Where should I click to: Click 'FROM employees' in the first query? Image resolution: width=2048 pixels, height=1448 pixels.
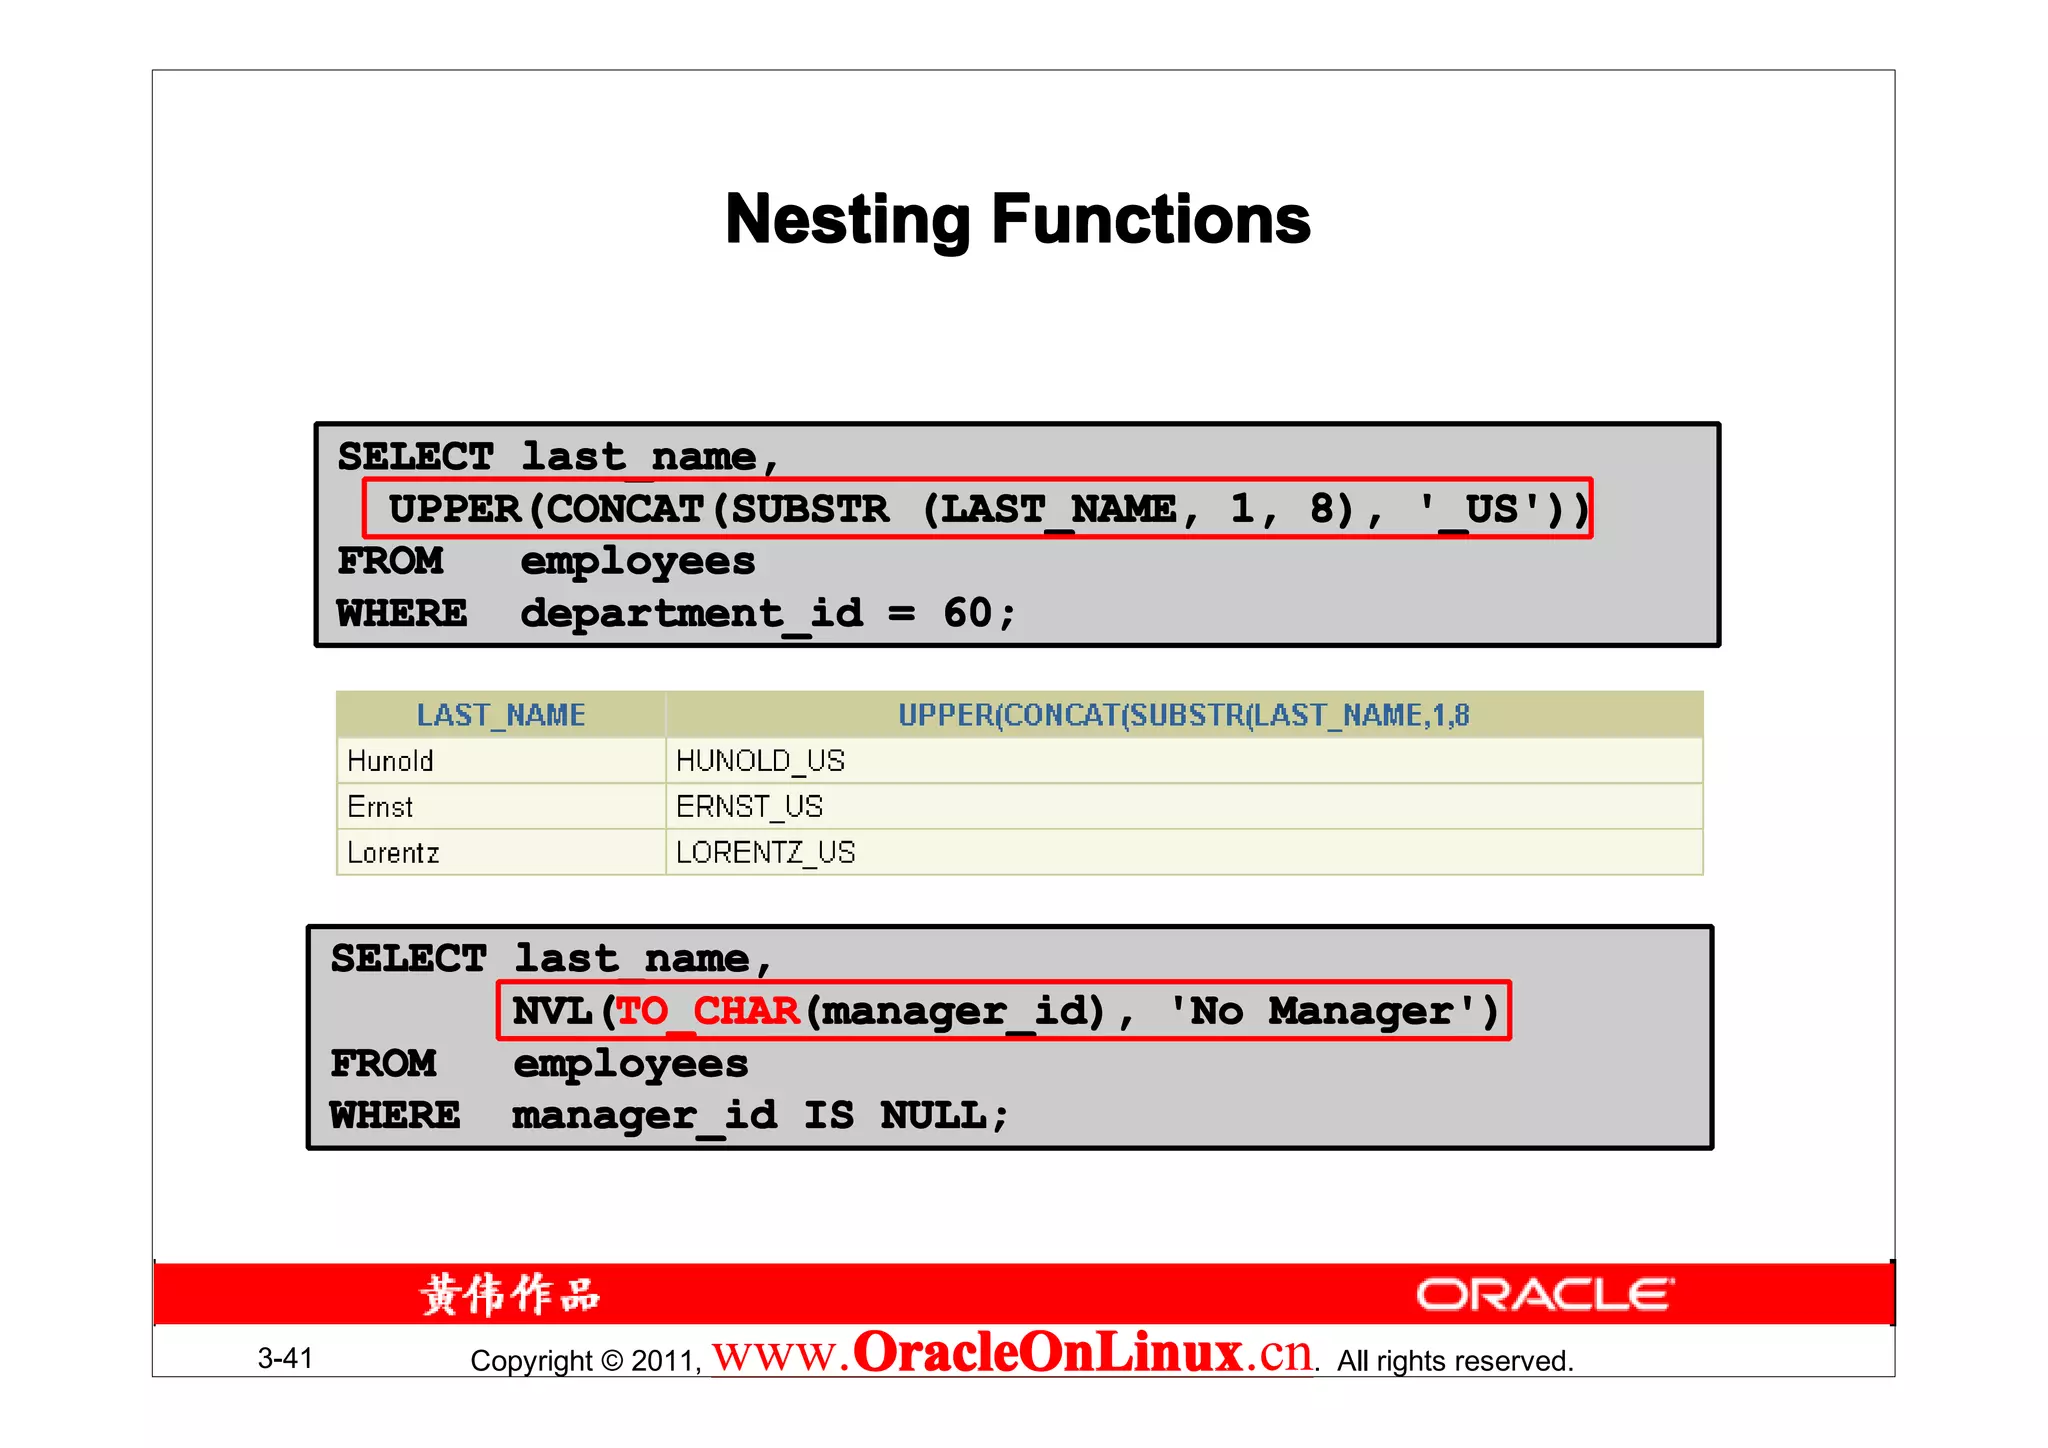tap(546, 561)
